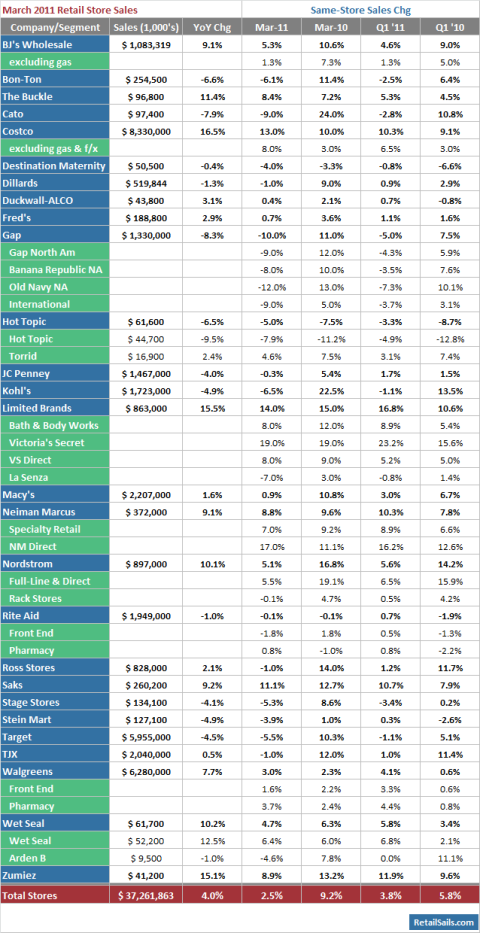Select the Costco company row label
Screen dimensions: 480x933
[55, 131]
